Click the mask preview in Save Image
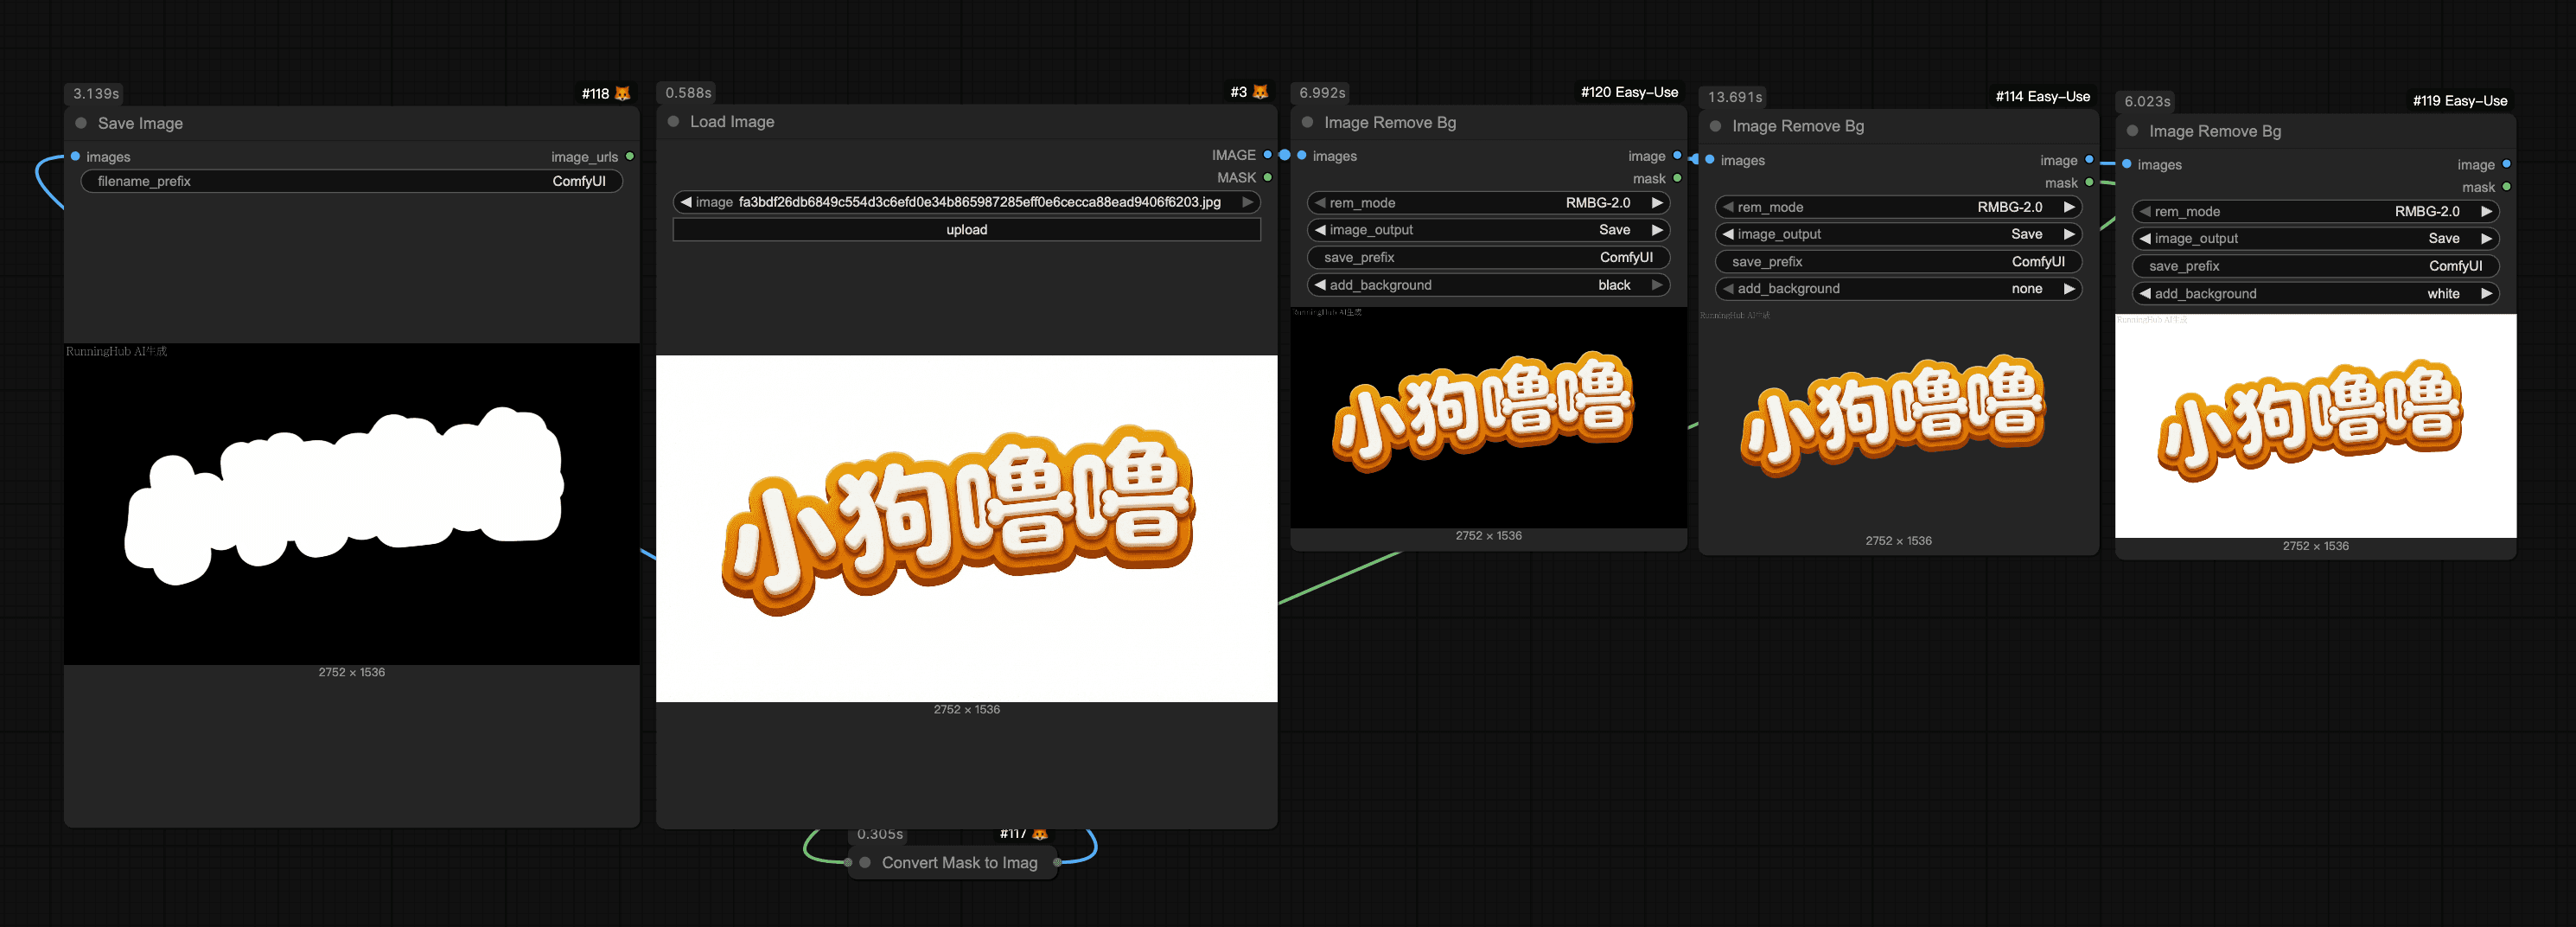Image resolution: width=2576 pixels, height=927 pixels. 351,504
